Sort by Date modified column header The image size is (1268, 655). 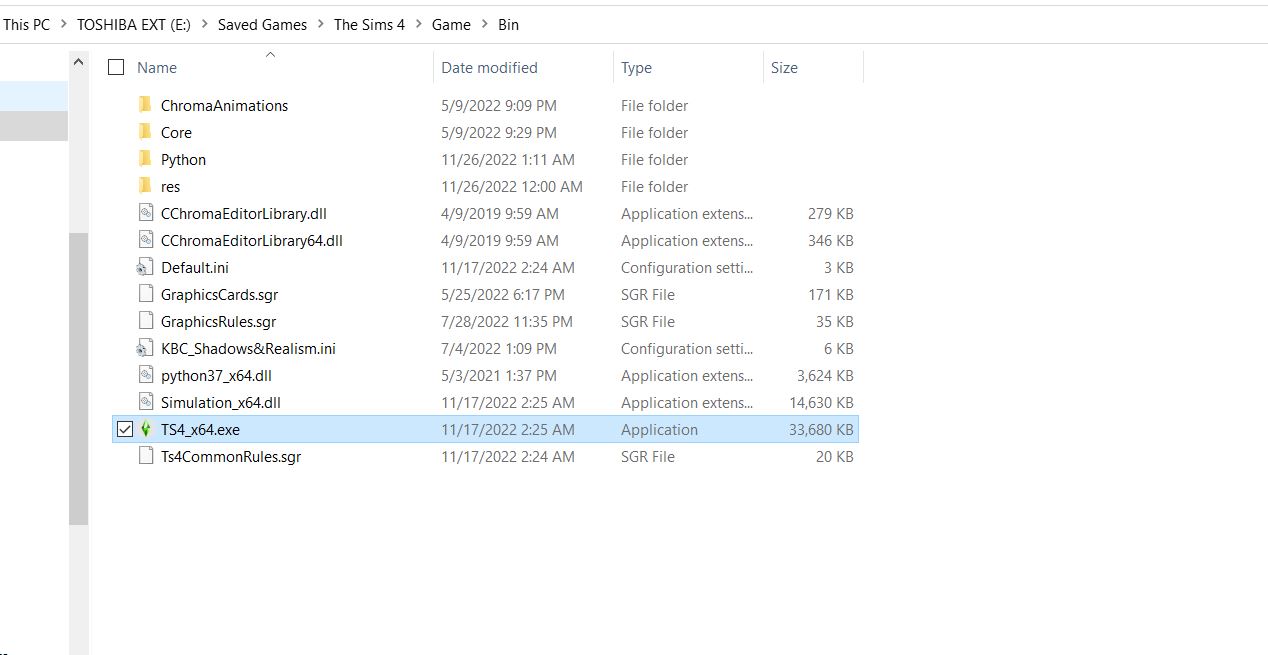[x=489, y=67]
